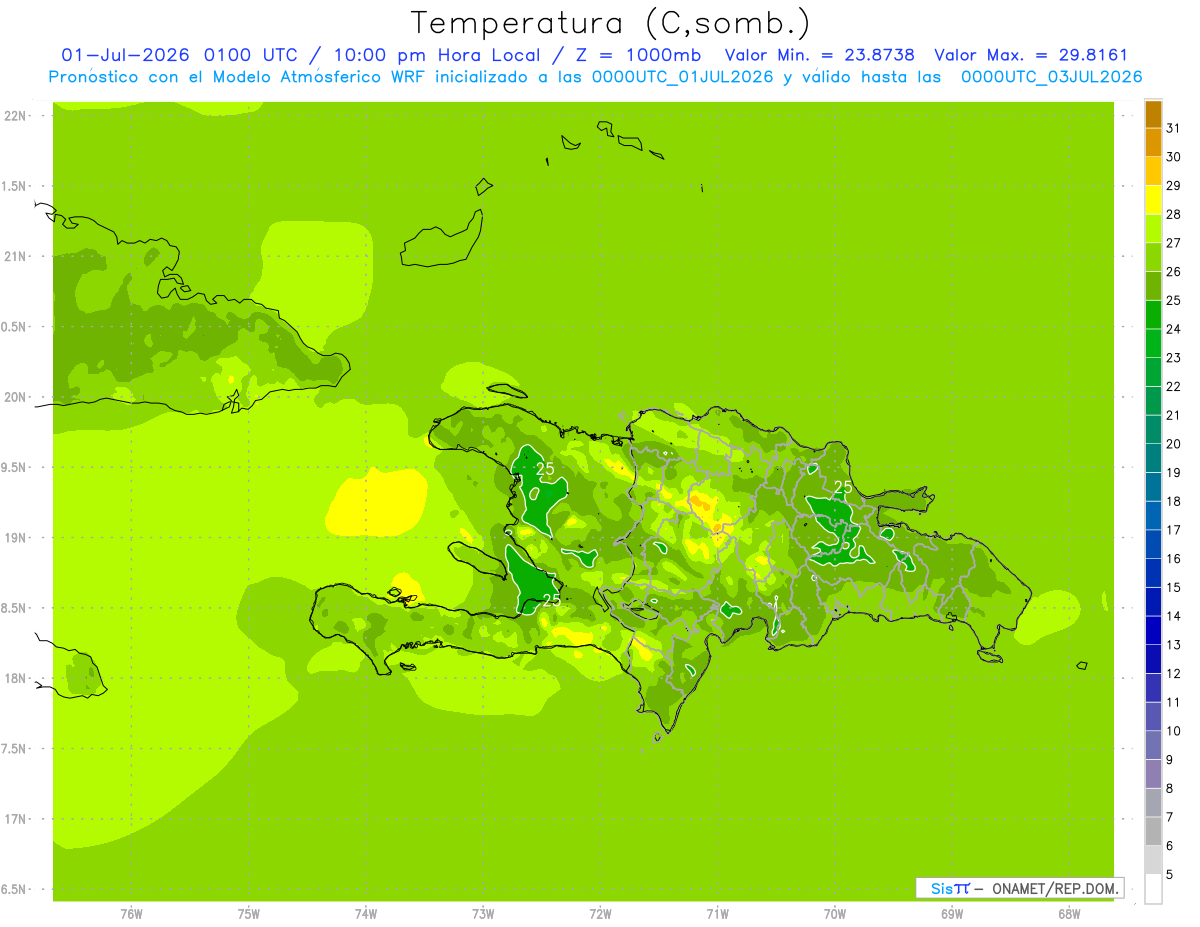1200x927 pixels.
Task: Click the green 24 legend segment
Action: click(1153, 315)
